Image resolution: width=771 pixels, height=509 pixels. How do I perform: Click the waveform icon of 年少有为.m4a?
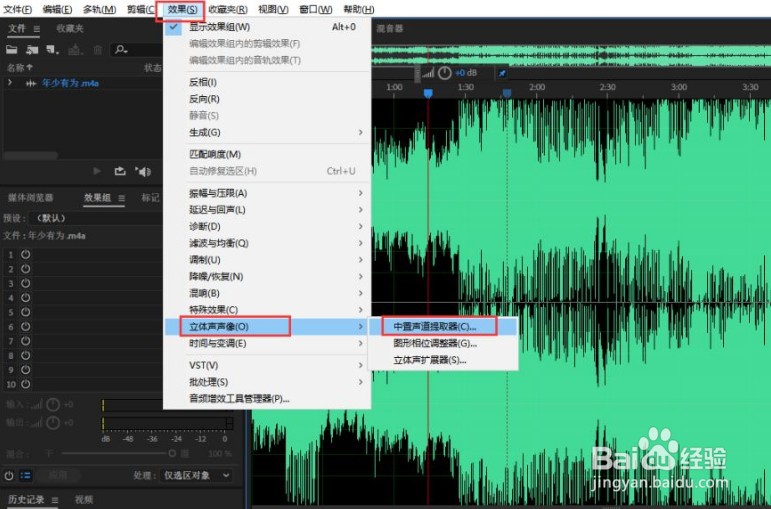31,83
